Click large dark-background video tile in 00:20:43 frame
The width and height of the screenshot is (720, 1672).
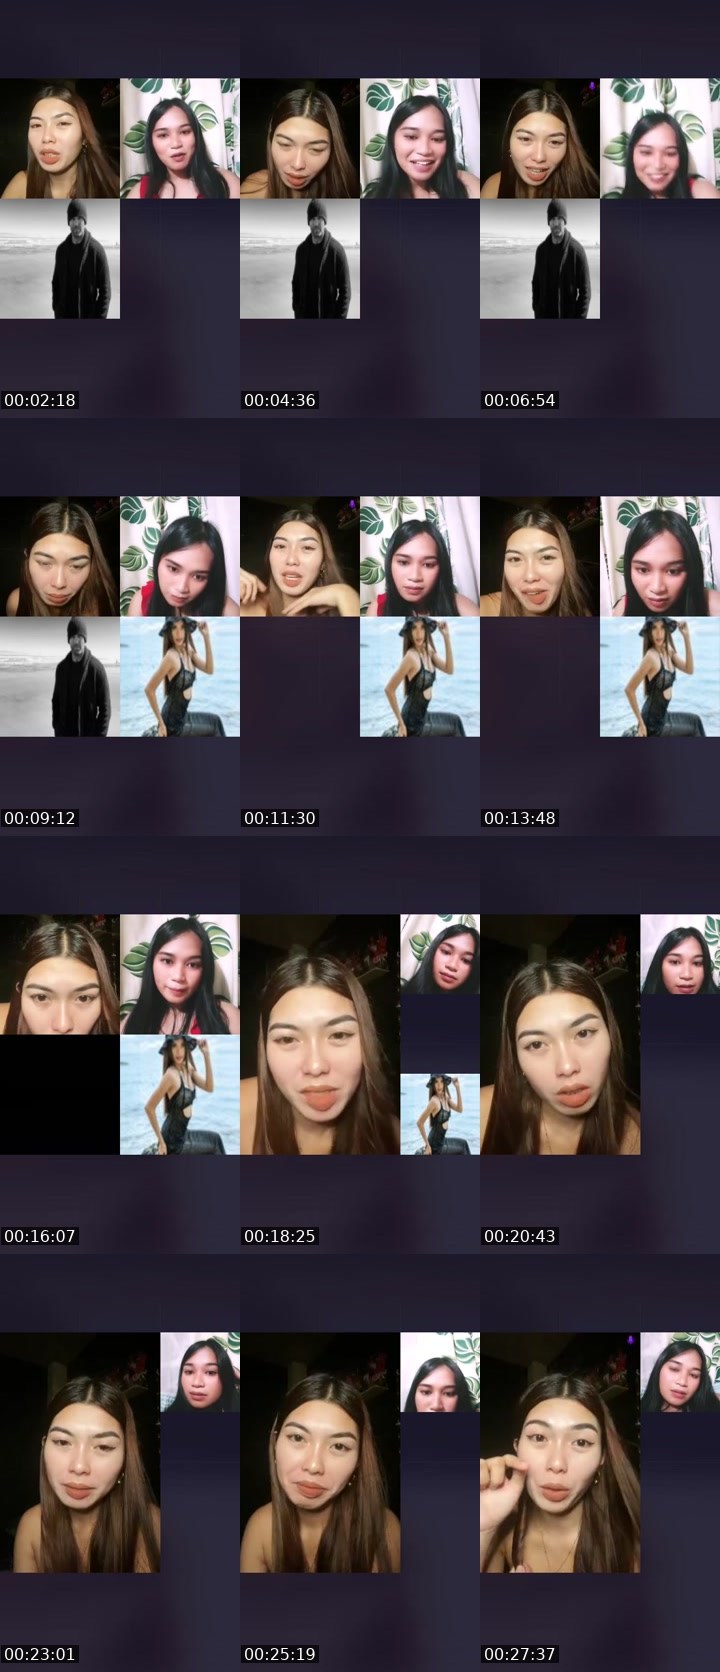pos(560,1034)
